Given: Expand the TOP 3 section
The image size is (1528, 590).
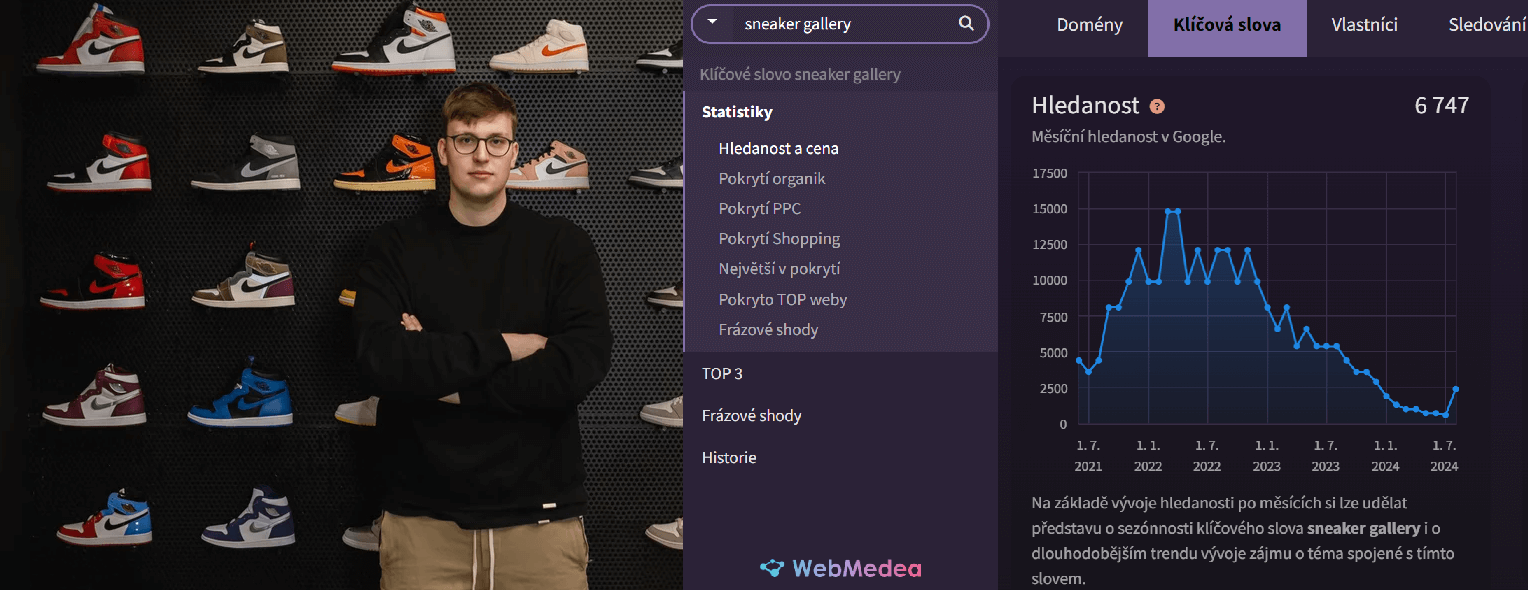Looking at the screenshot, I should 722,374.
